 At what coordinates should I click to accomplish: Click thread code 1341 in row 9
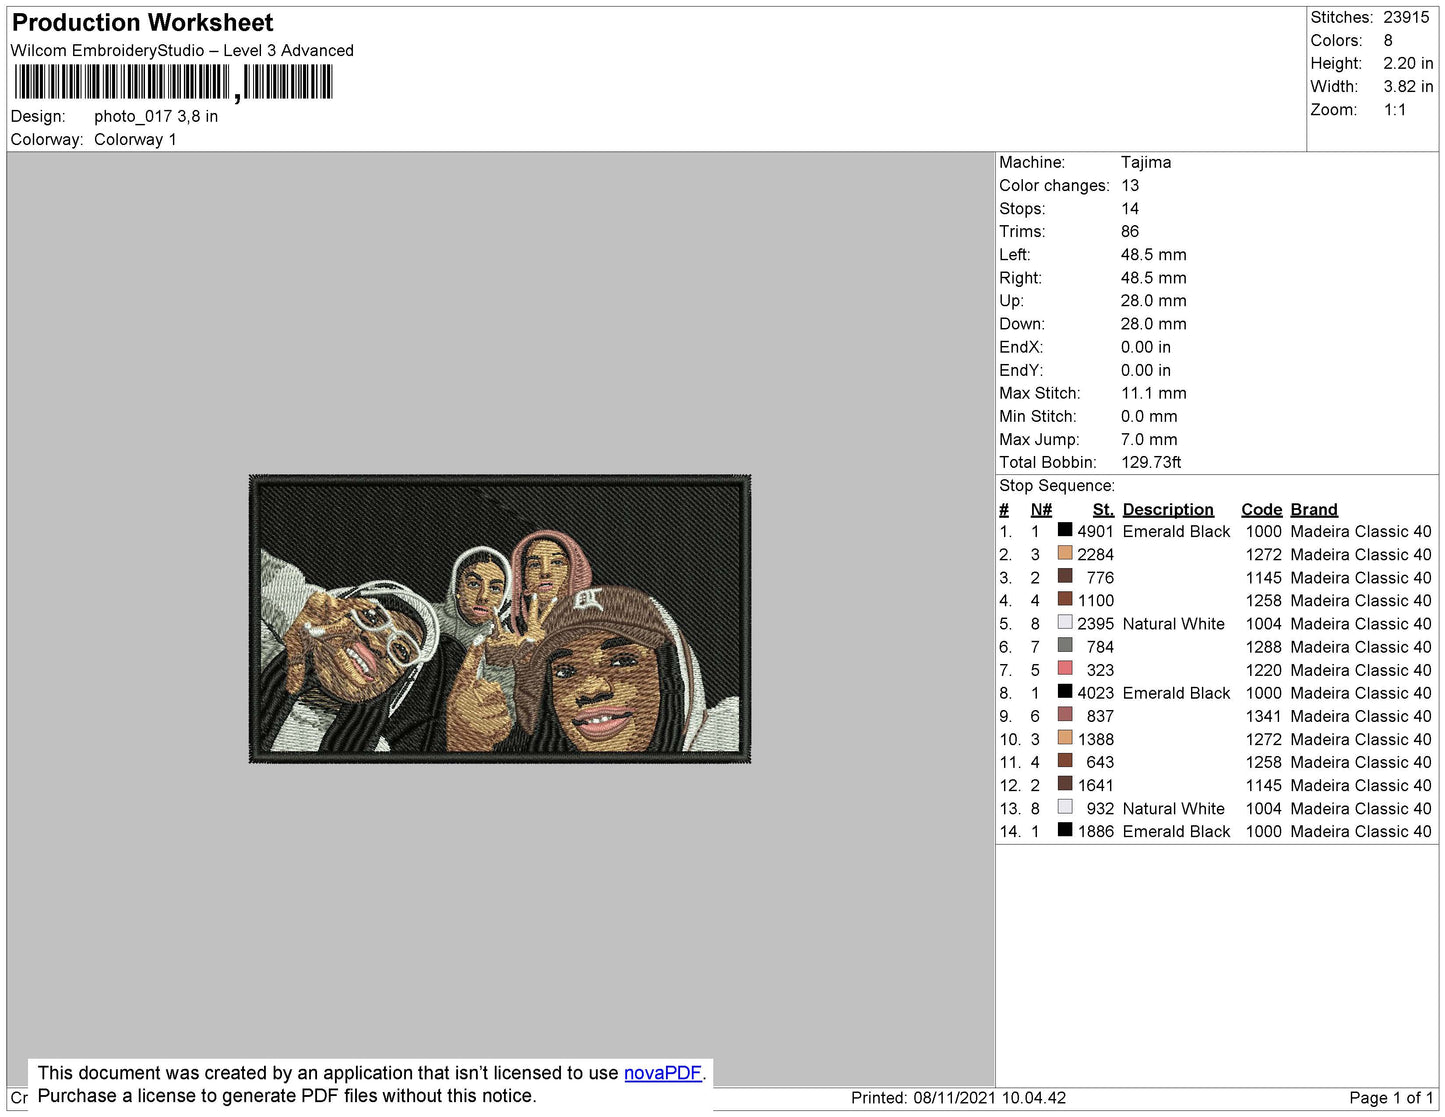(x=1263, y=716)
